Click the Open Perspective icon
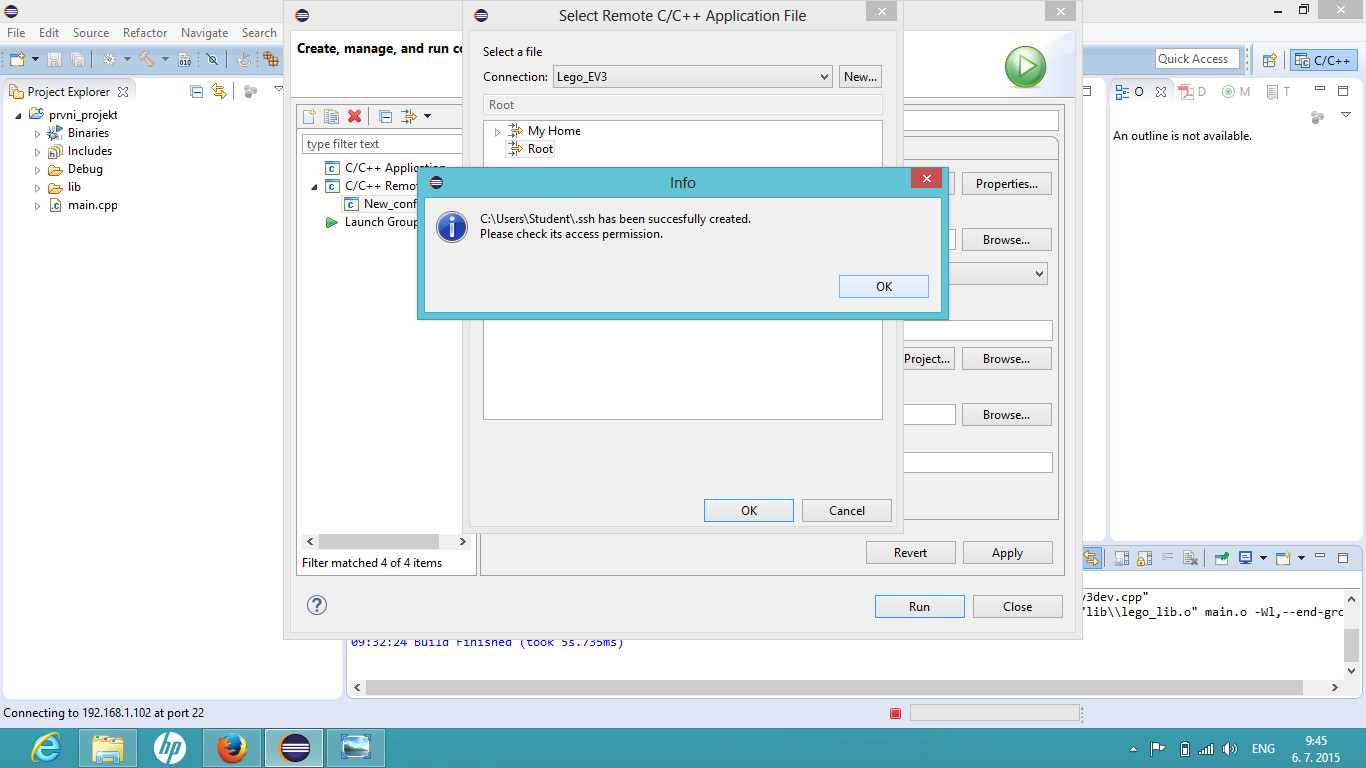This screenshot has width=1366, height=768. (x=1269, y=60)
